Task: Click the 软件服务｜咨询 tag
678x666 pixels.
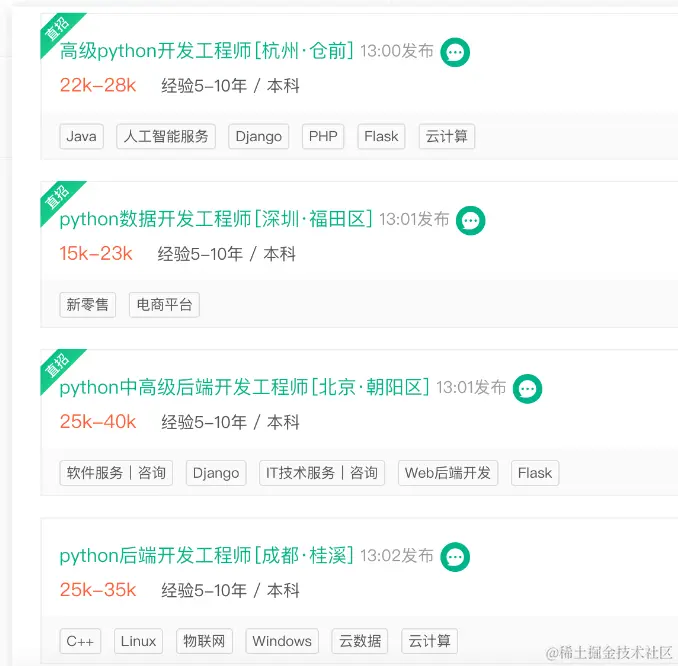Action: tap(116, 473)
